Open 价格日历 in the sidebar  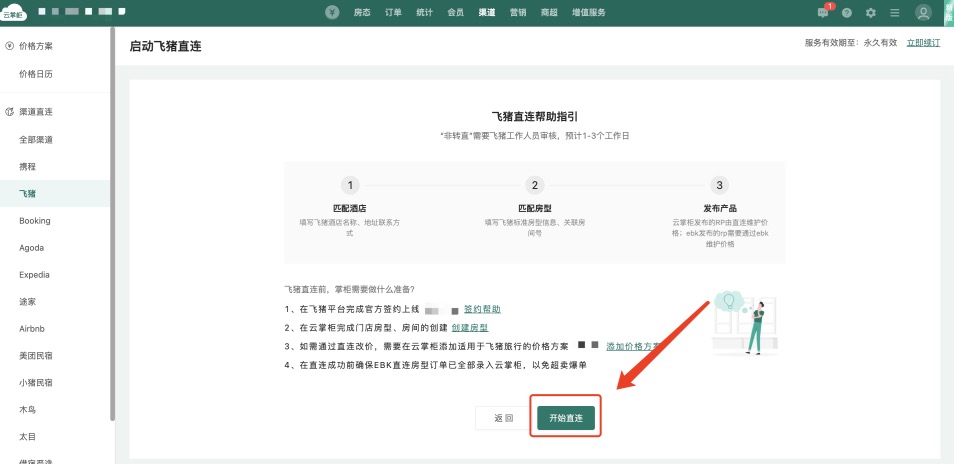click(36, 73)
